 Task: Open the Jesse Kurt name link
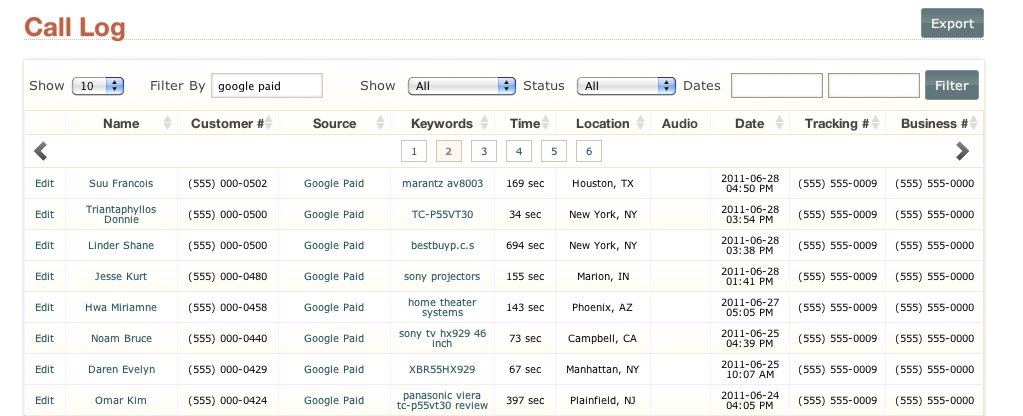coord(121,276)
